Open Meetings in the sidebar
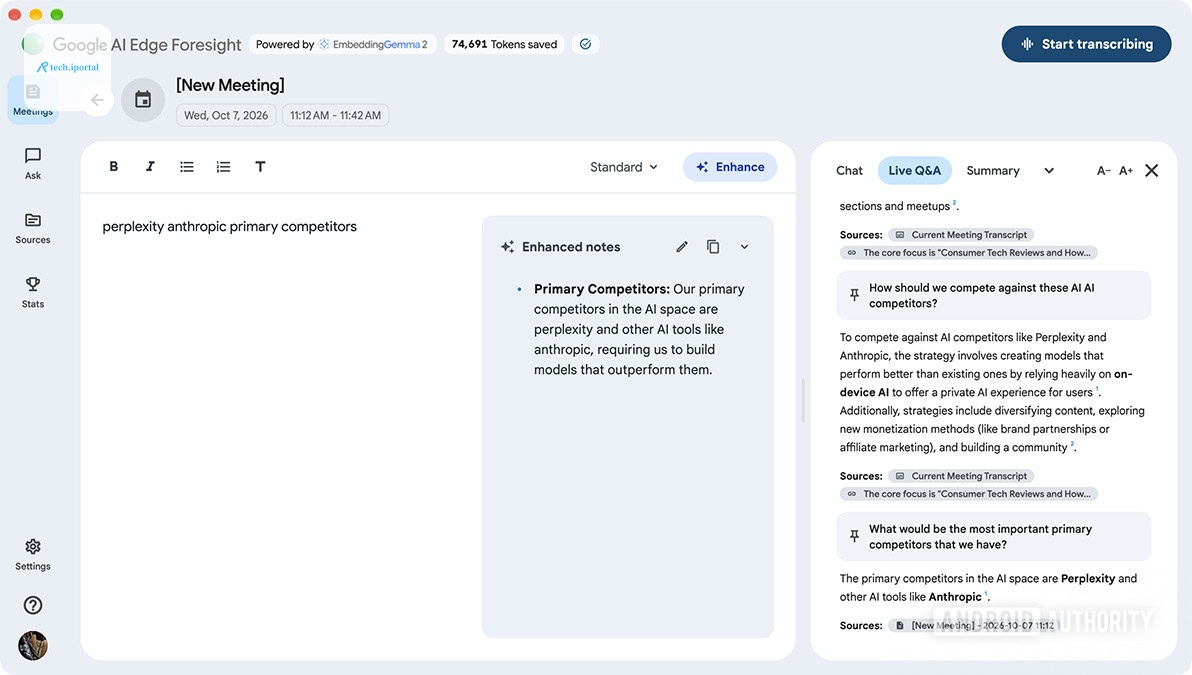The width and height of the screenshot is (1192, 675). (33, 100)
